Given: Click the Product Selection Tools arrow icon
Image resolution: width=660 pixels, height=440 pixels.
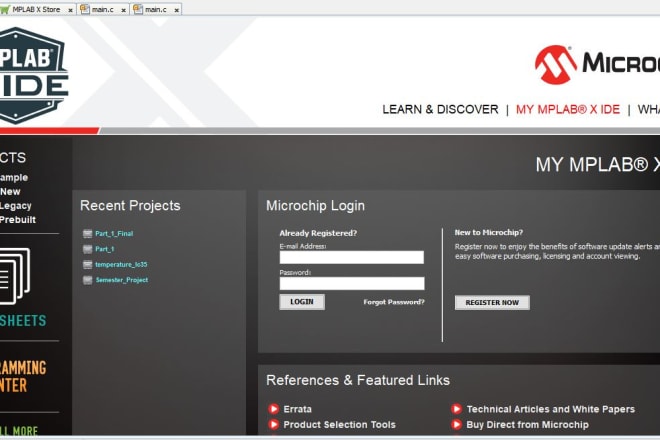Looking at the screenshot, I should click(273, 424).
